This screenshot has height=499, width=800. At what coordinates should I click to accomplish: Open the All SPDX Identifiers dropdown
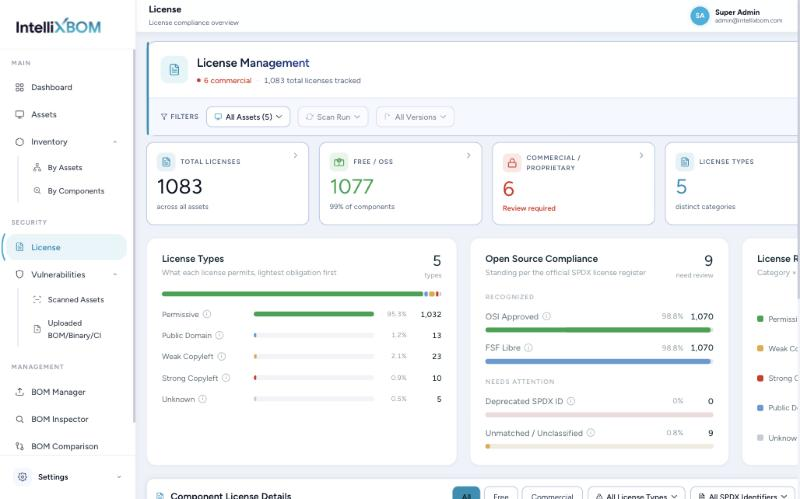click(744, 494)
